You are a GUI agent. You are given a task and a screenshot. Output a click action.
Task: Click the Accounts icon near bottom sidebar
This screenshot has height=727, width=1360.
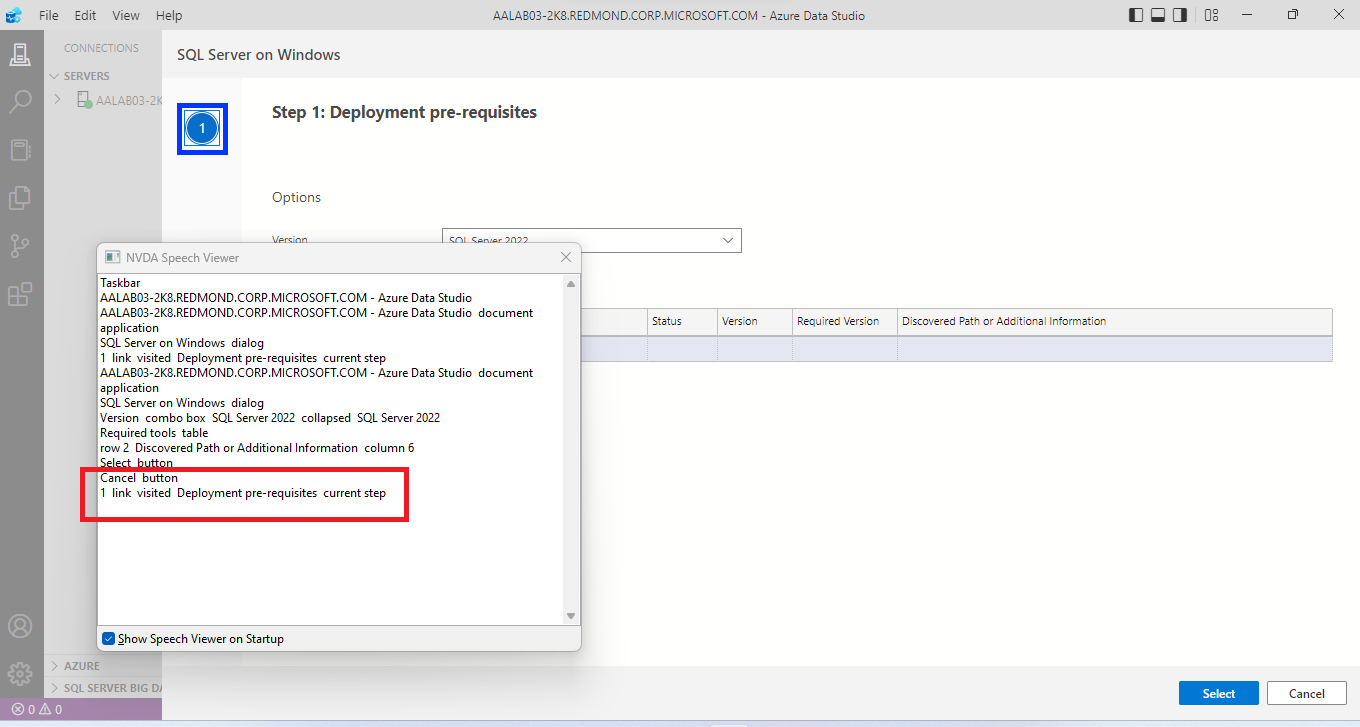(x=21, y=626)
